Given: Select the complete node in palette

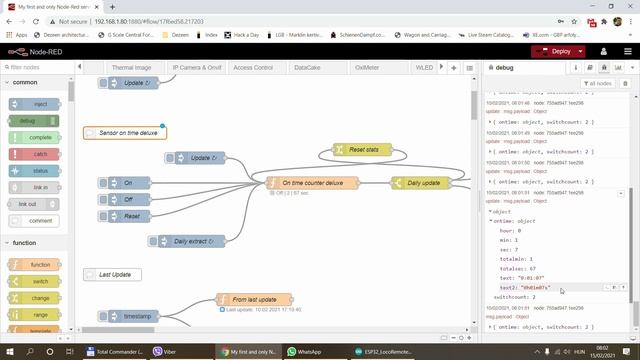Looking at the screenshot, I should coord(34,138).
